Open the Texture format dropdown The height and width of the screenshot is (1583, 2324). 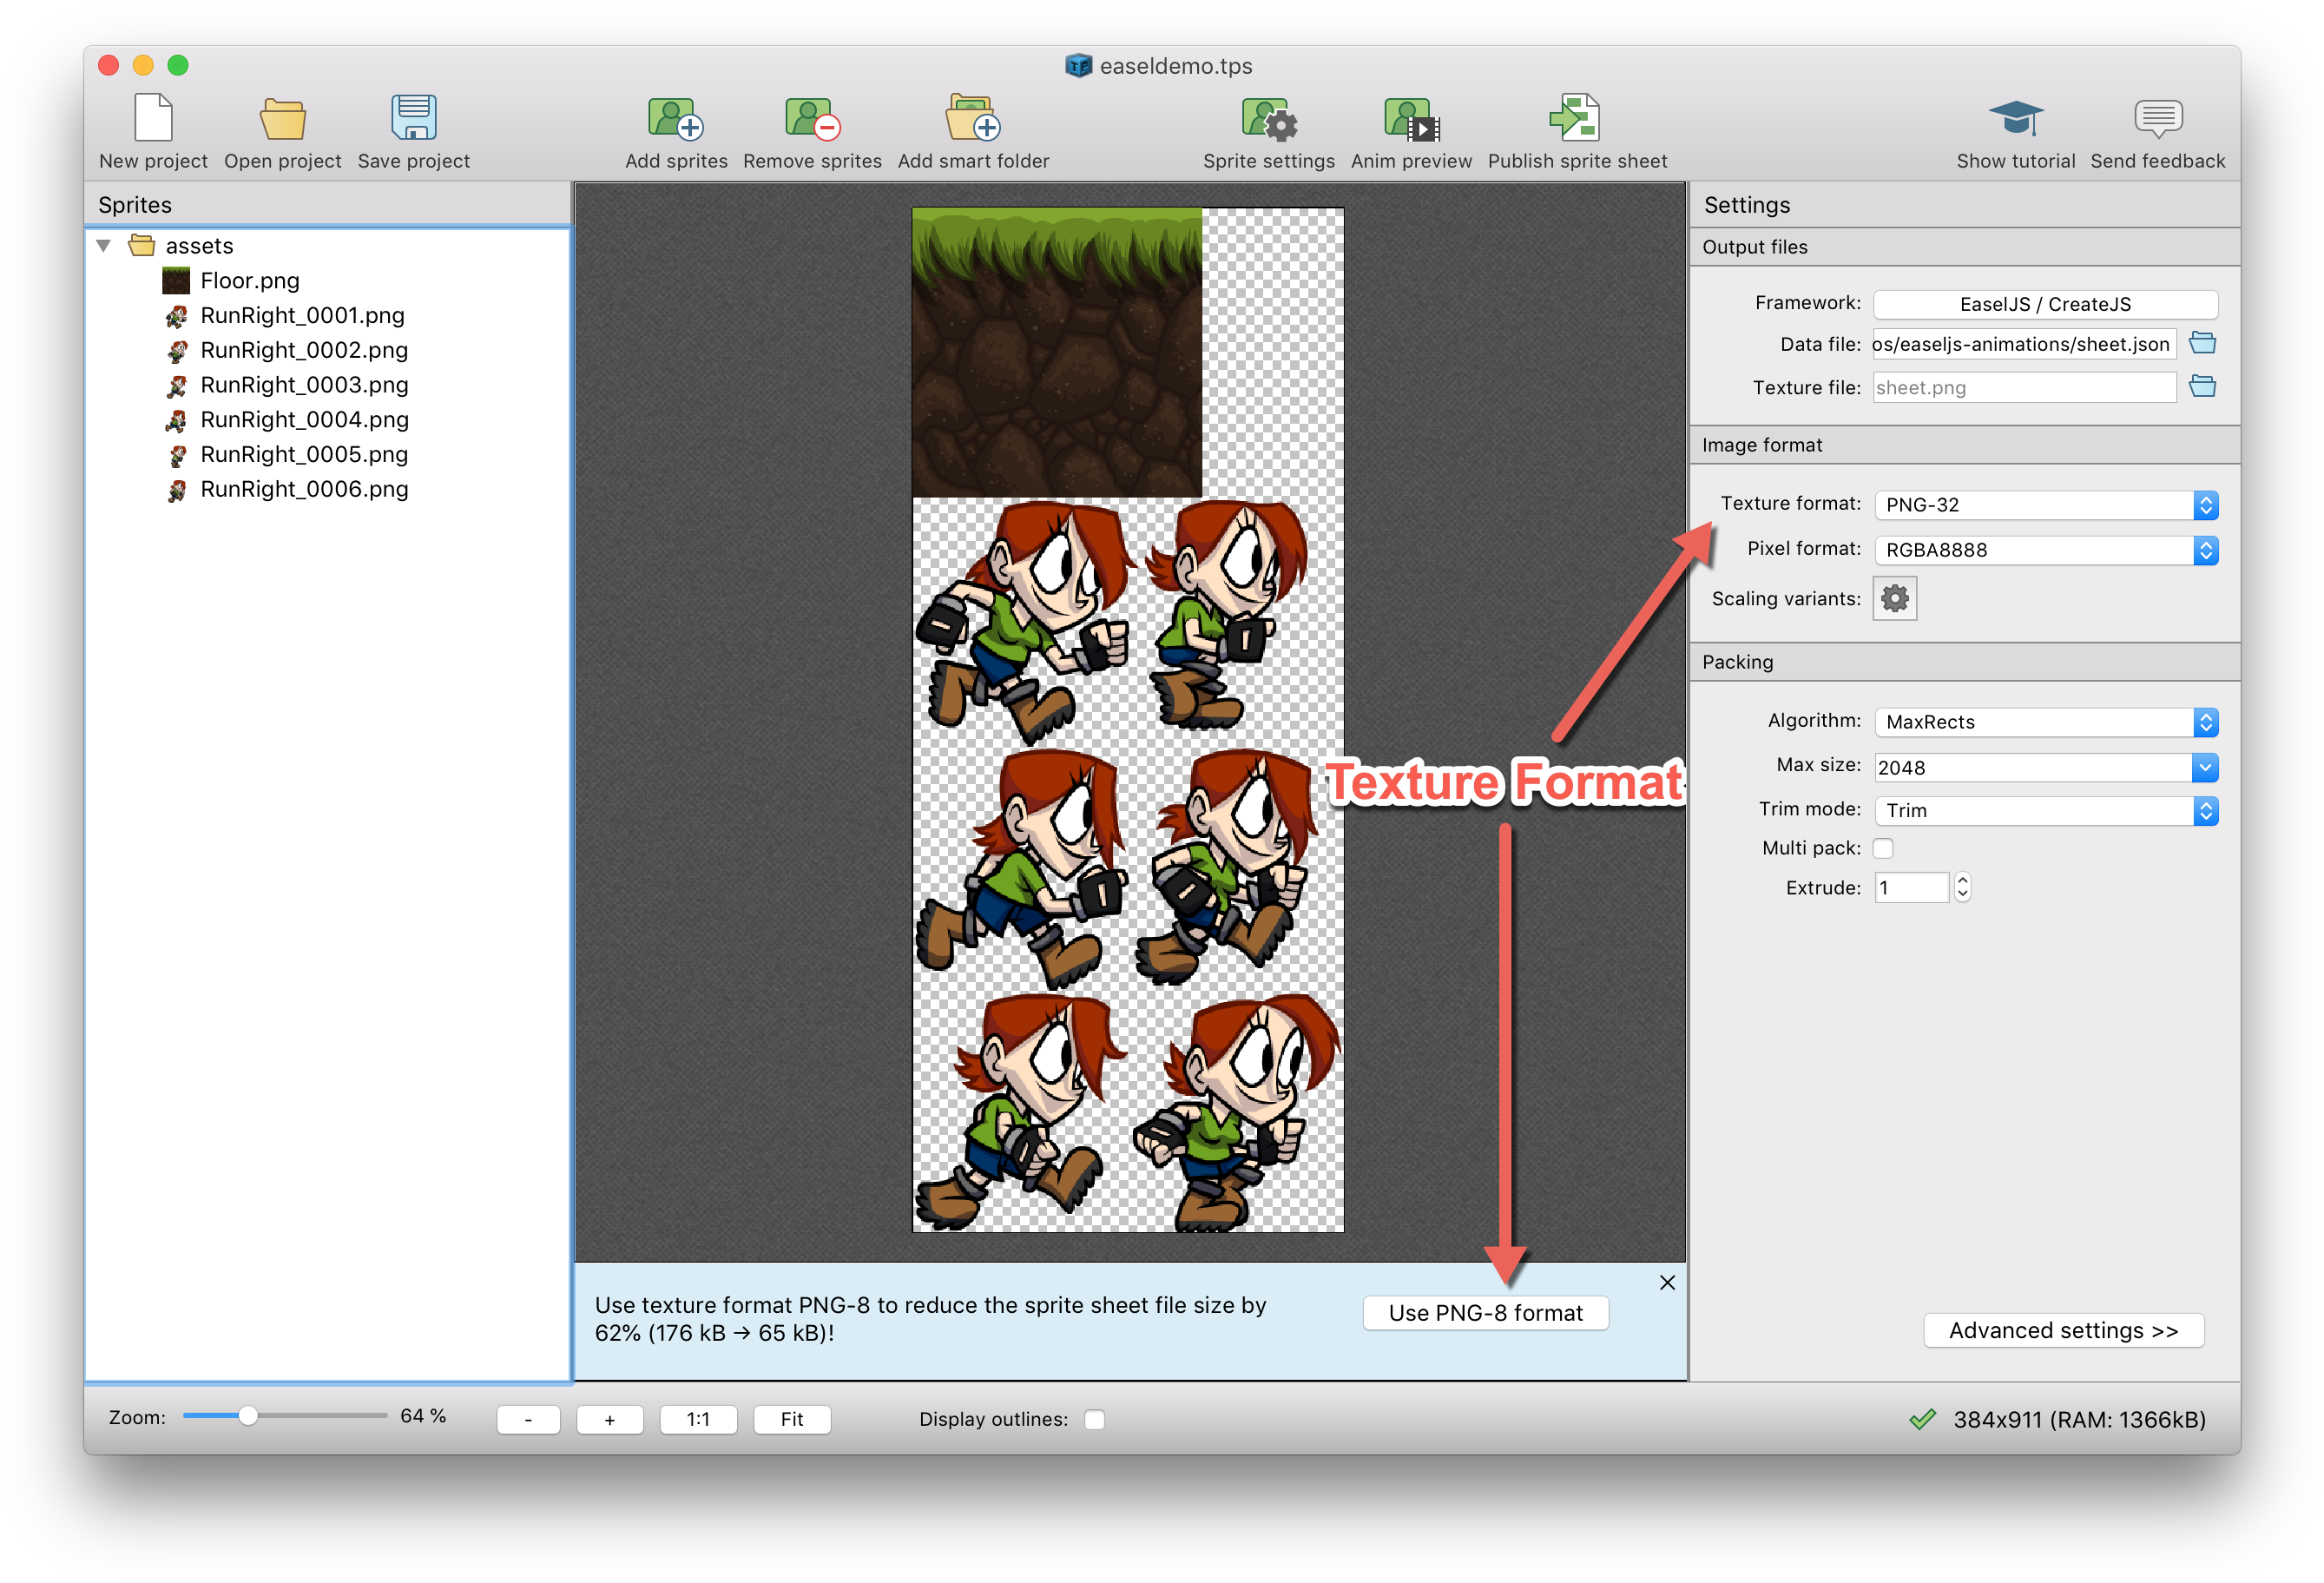click(x=2045, y=505)
